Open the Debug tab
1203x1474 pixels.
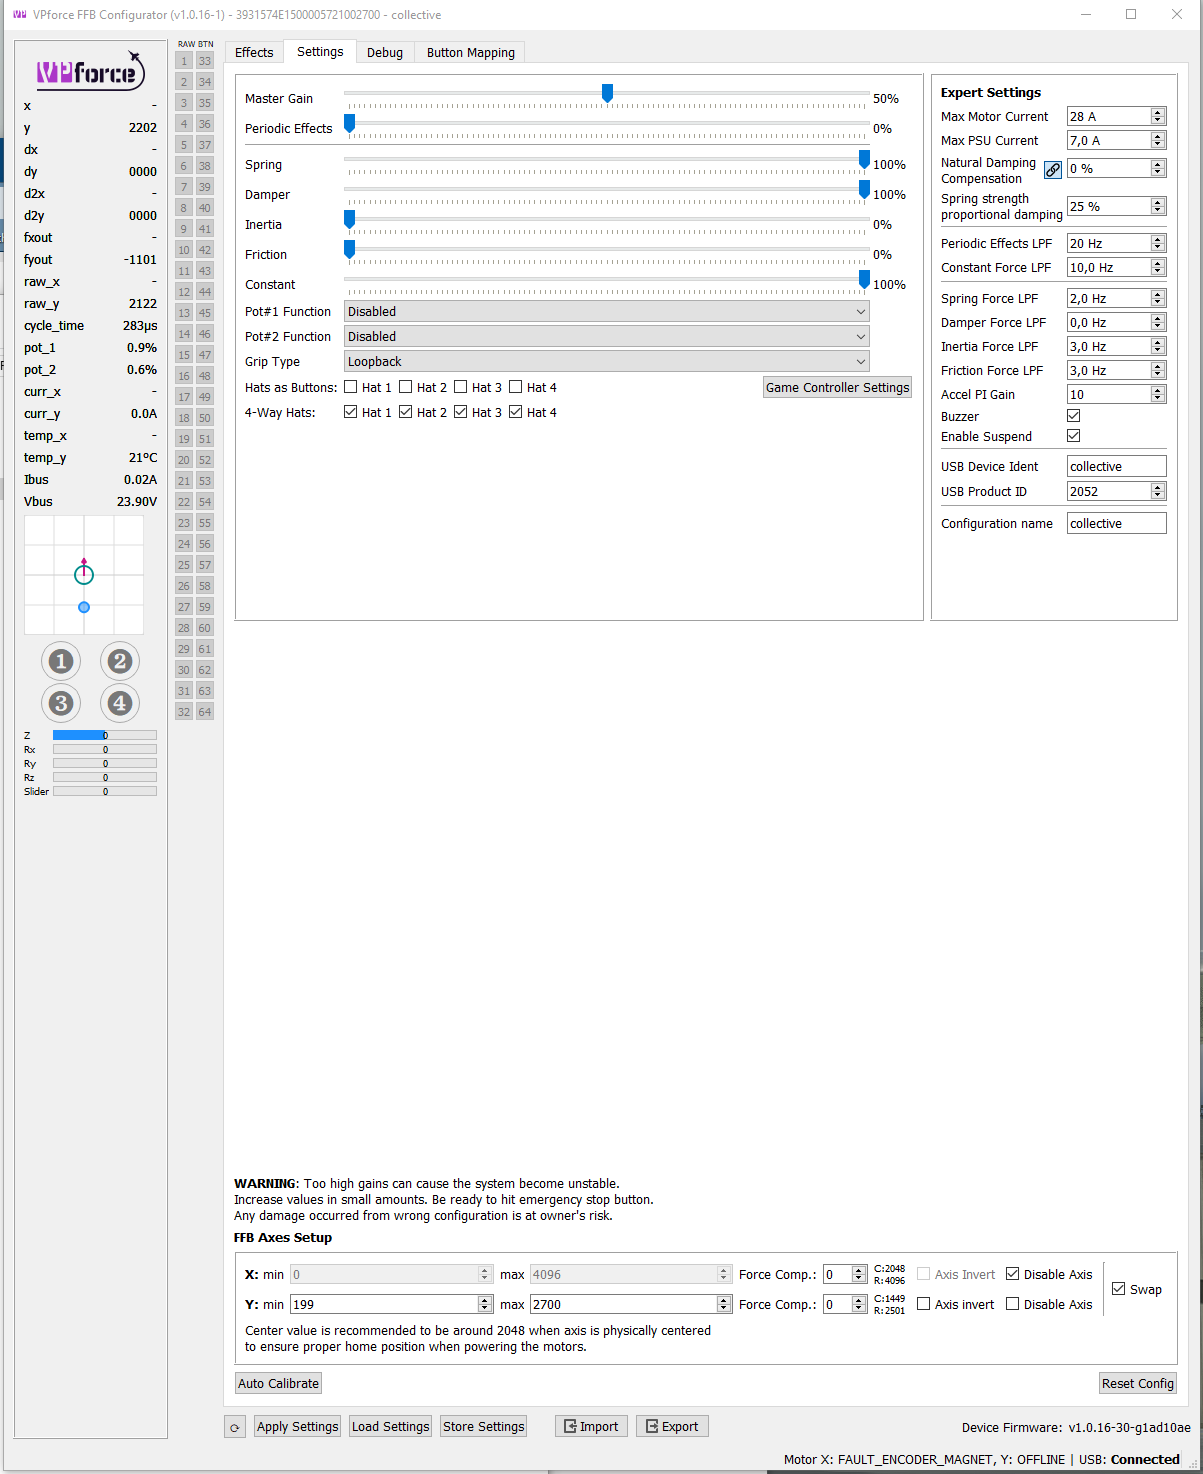click(385, 53)
